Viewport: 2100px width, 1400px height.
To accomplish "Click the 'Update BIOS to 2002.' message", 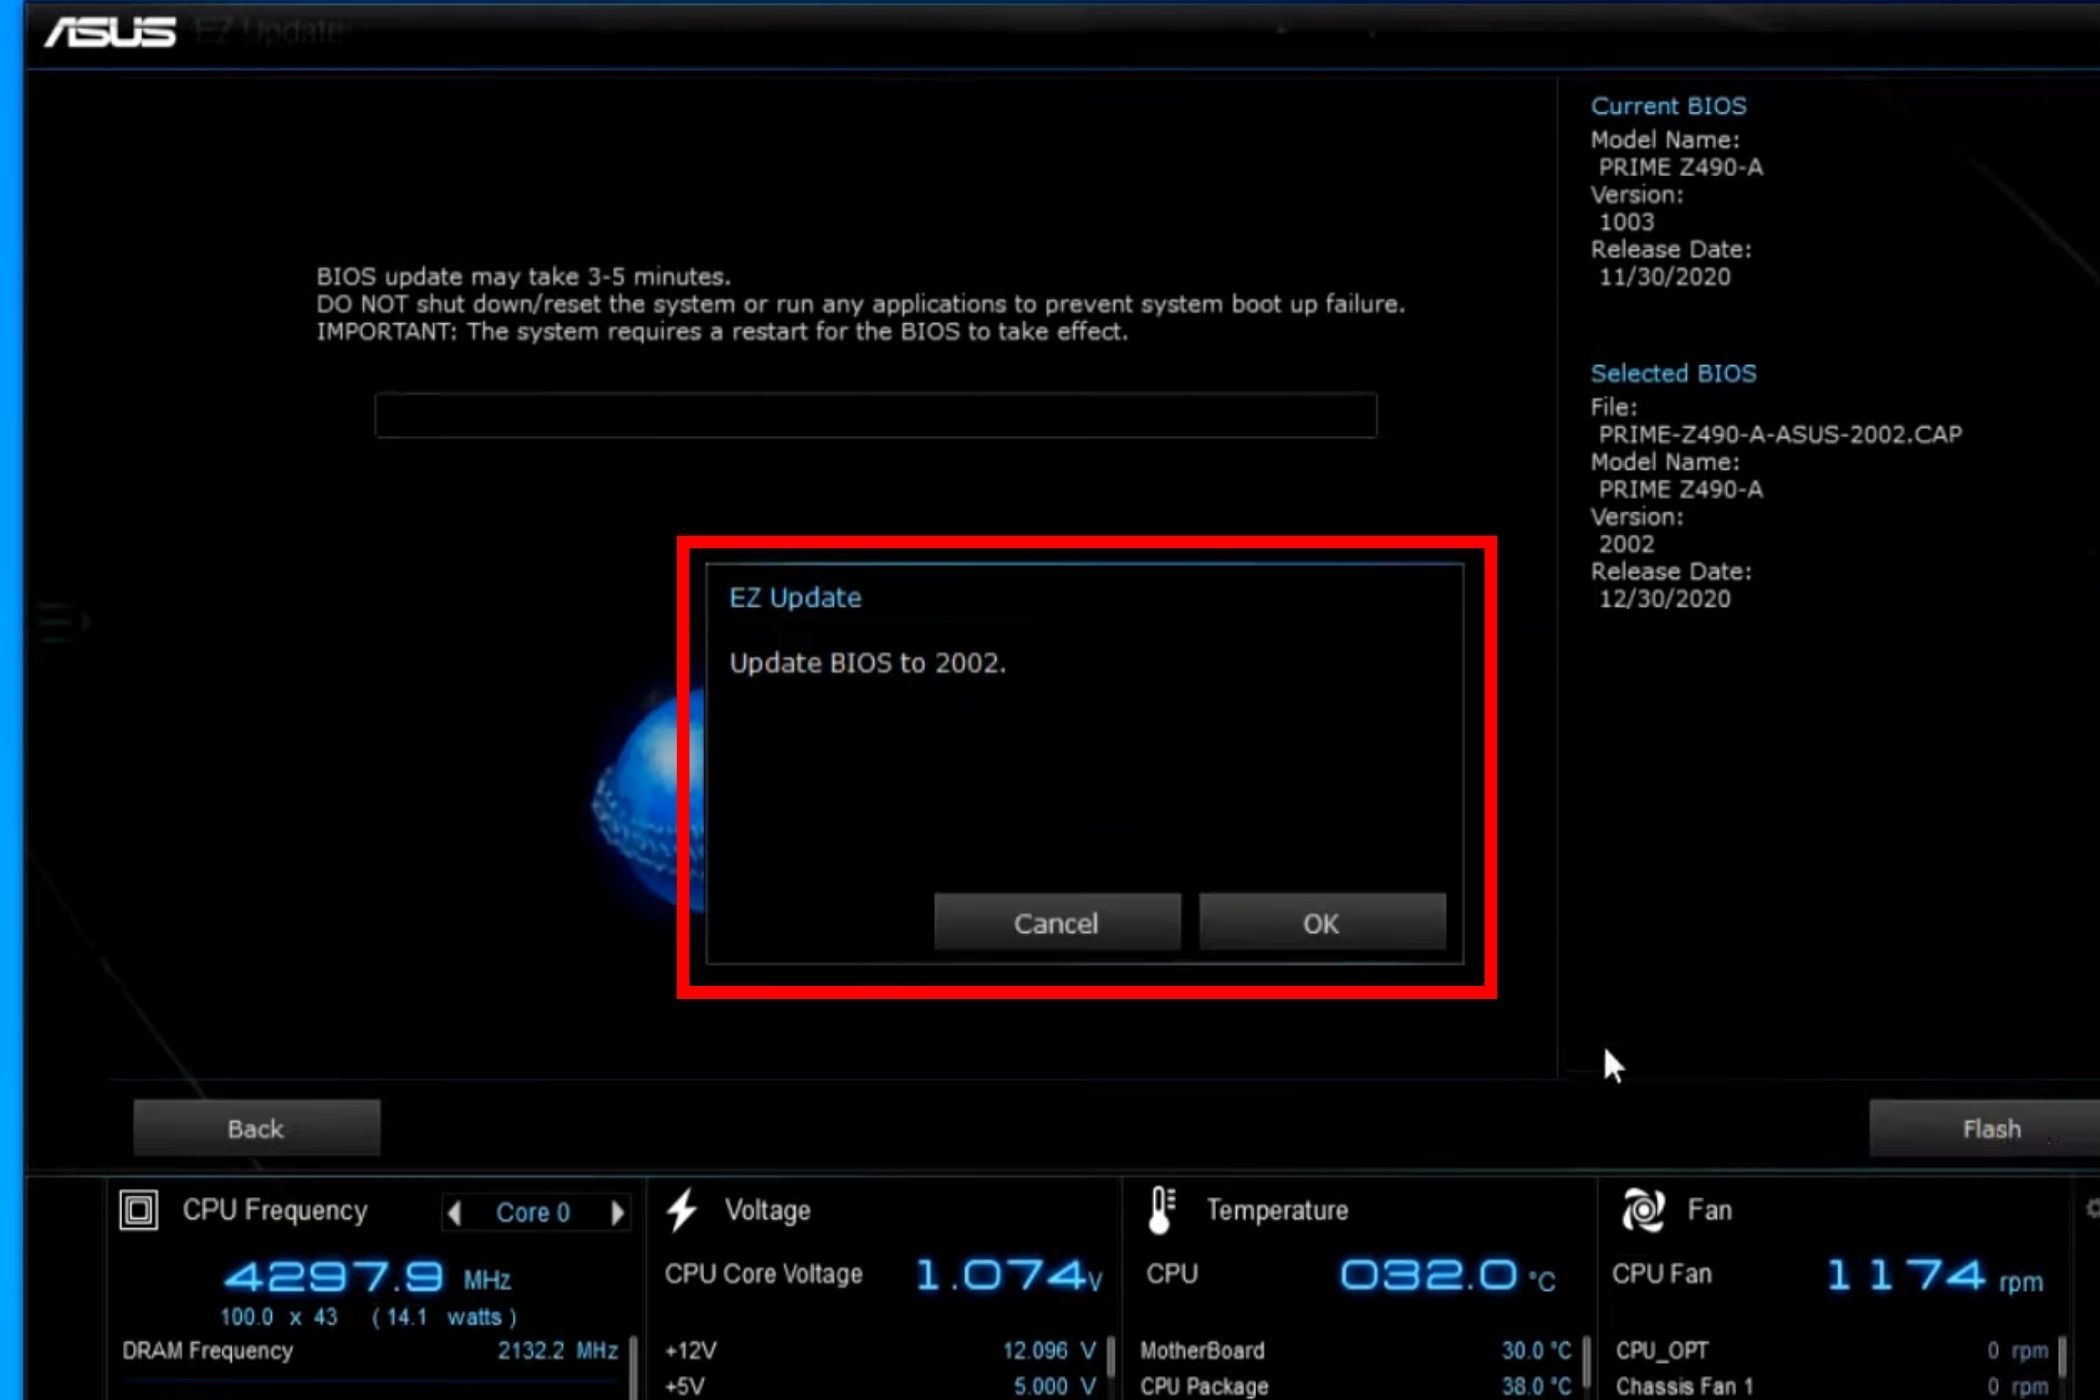I will tap(867, 663).
